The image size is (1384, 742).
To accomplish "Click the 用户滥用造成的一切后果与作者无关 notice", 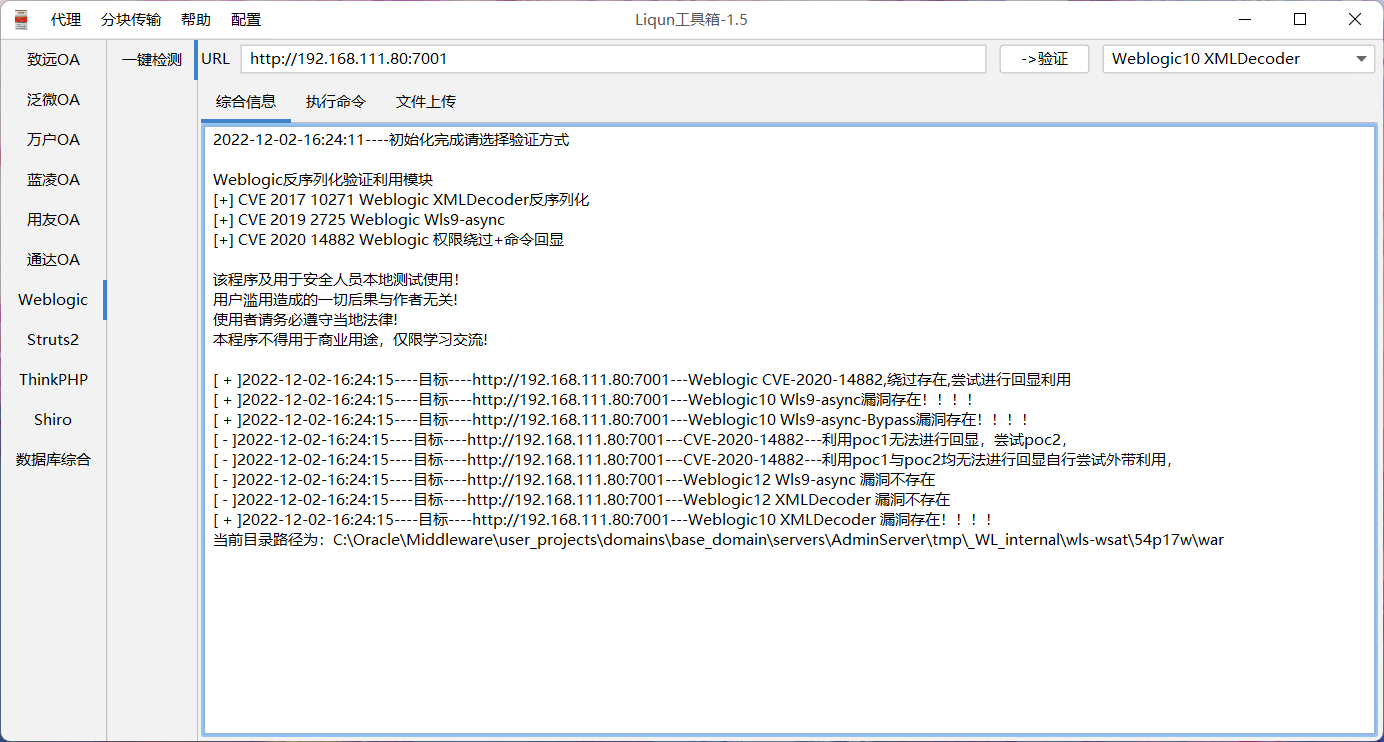I will [336, 300].
